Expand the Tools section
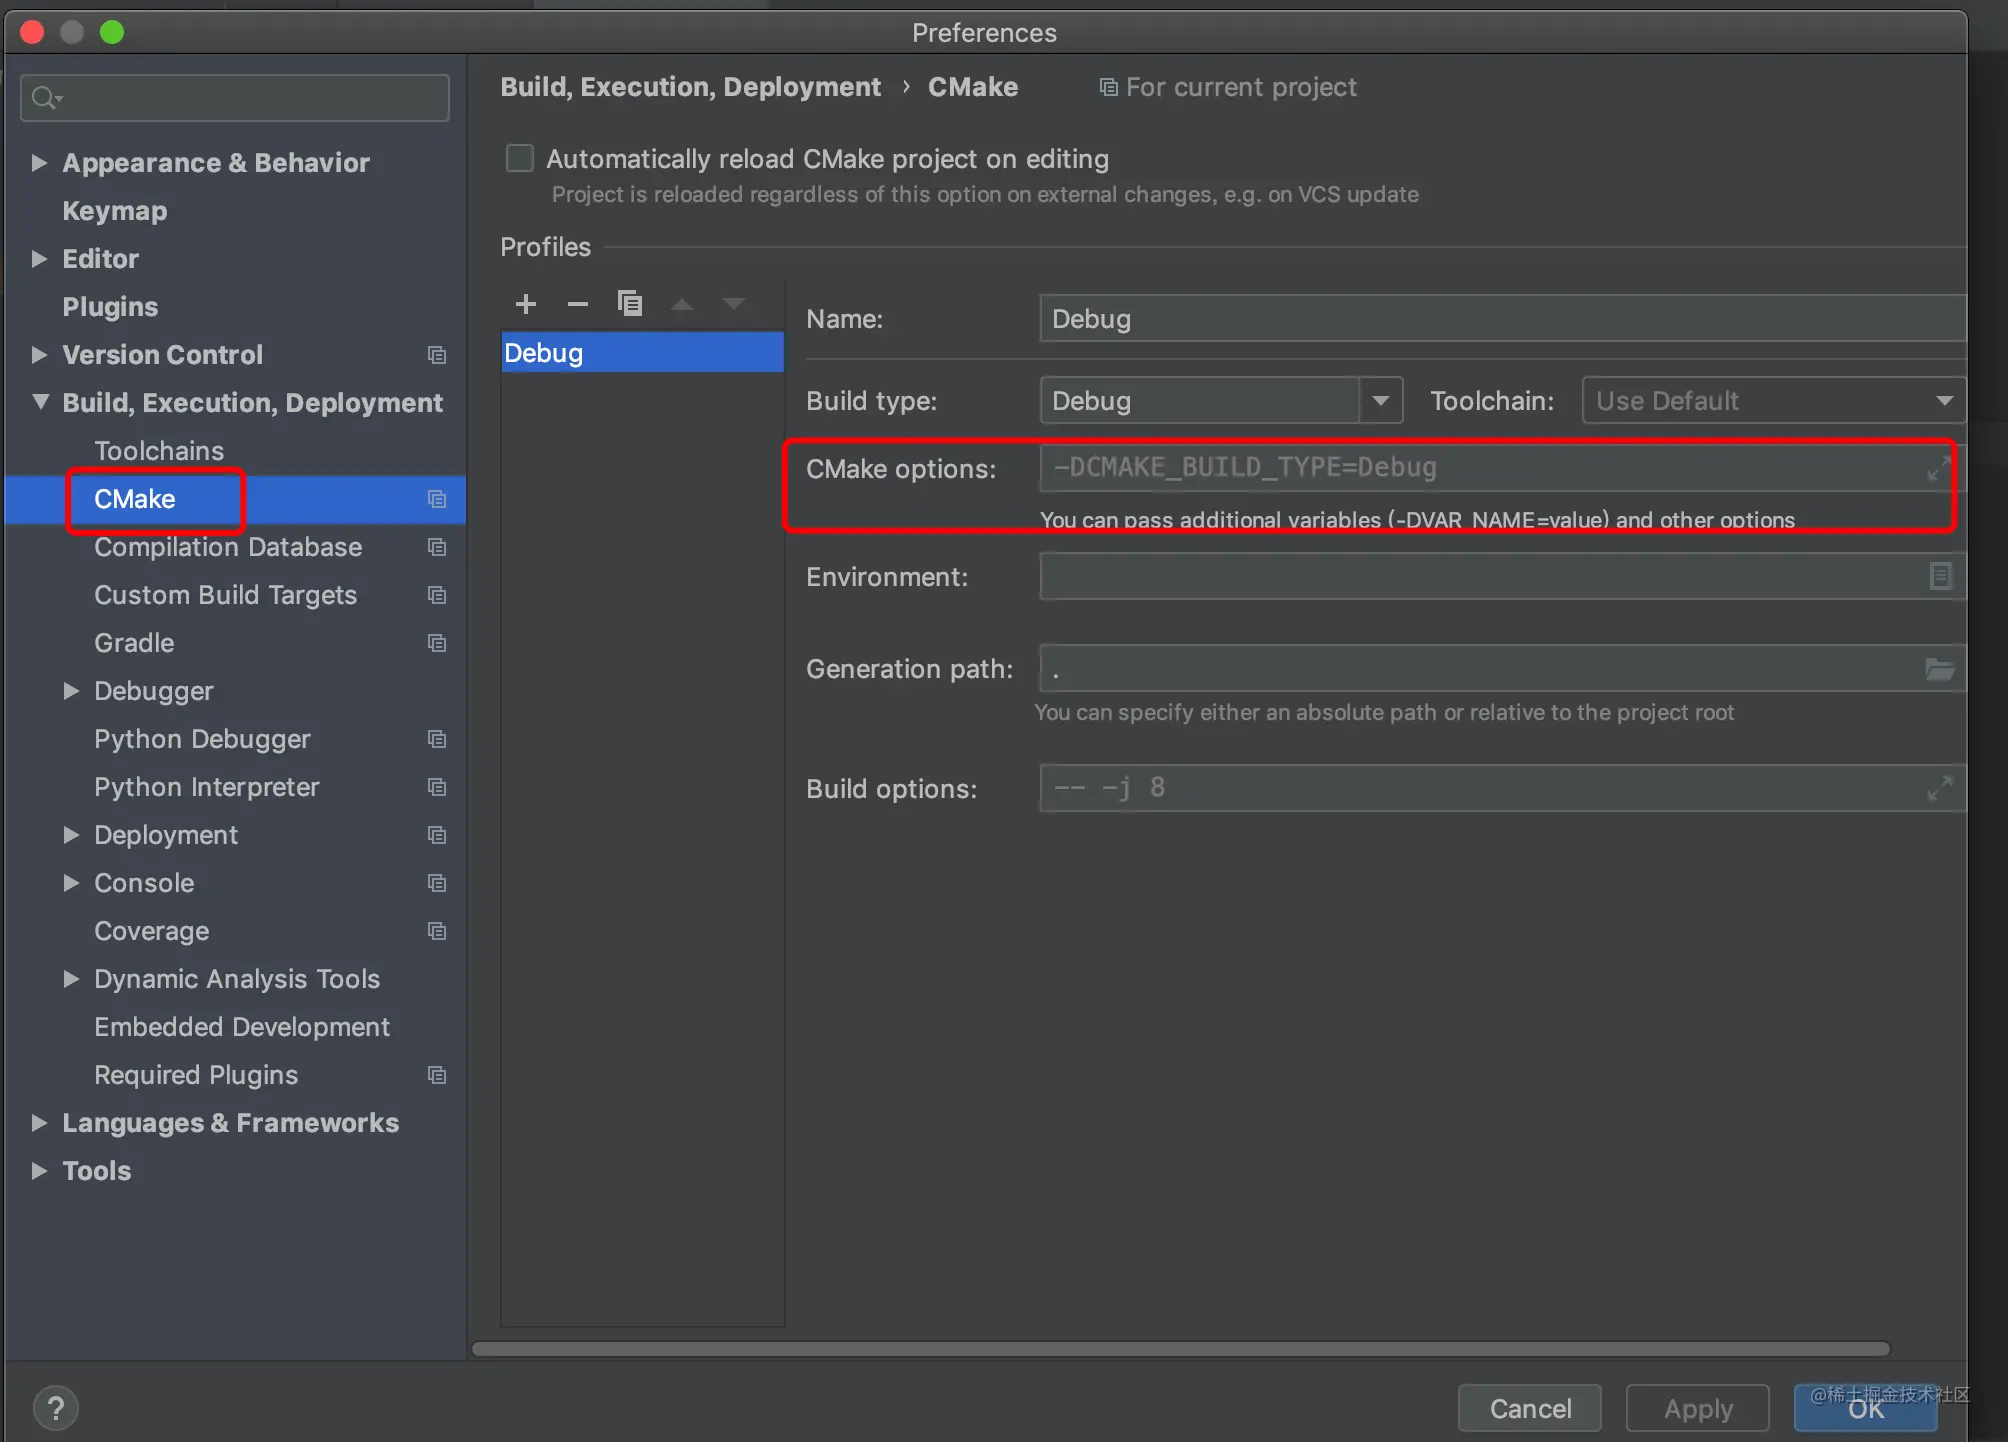Screen dimensions: 2008x1442 pos(39,1170)
